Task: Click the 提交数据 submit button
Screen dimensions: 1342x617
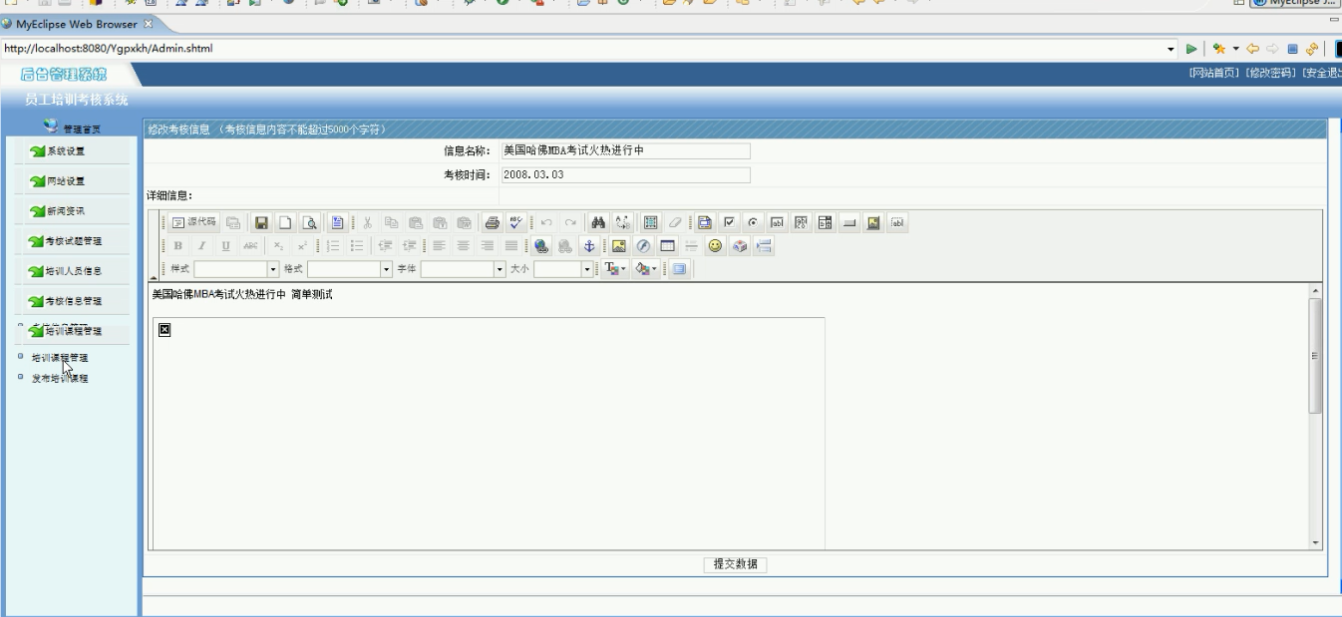Action: click(735, 564)
